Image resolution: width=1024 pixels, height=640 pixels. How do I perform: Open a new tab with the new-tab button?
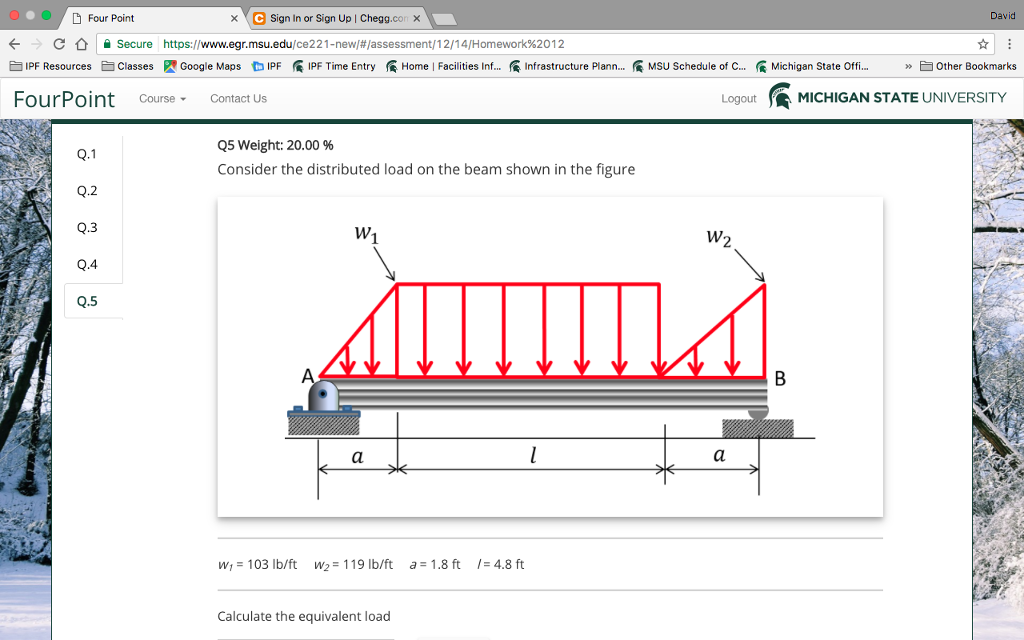coord(444,19)
